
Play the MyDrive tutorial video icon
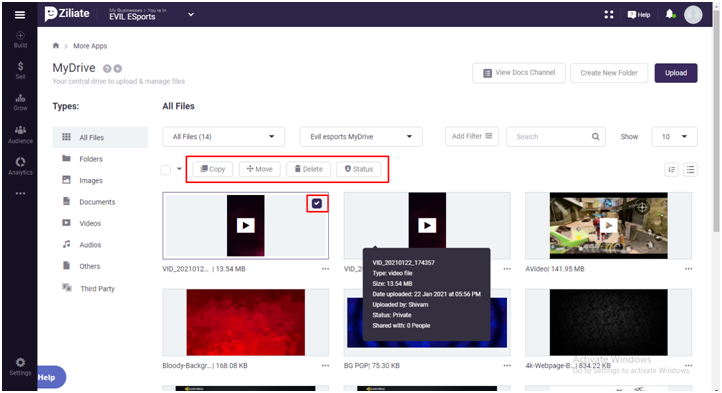click(118, 69)
